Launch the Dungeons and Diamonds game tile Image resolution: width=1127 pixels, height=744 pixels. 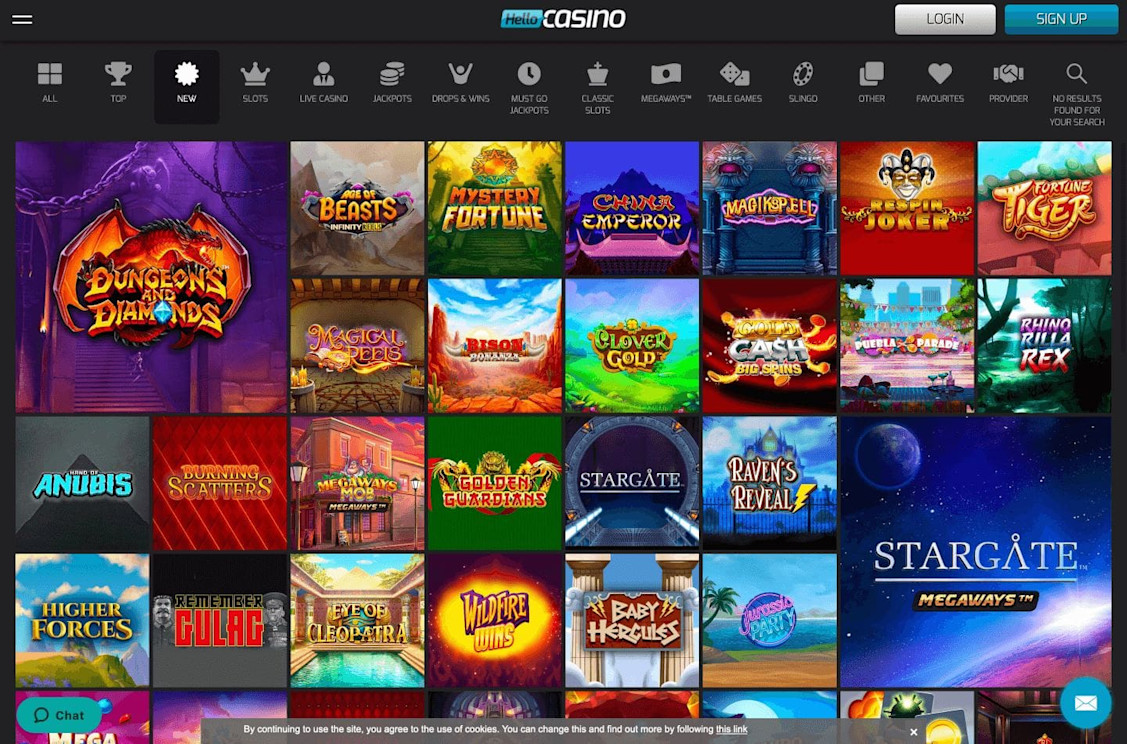[151, 277]
